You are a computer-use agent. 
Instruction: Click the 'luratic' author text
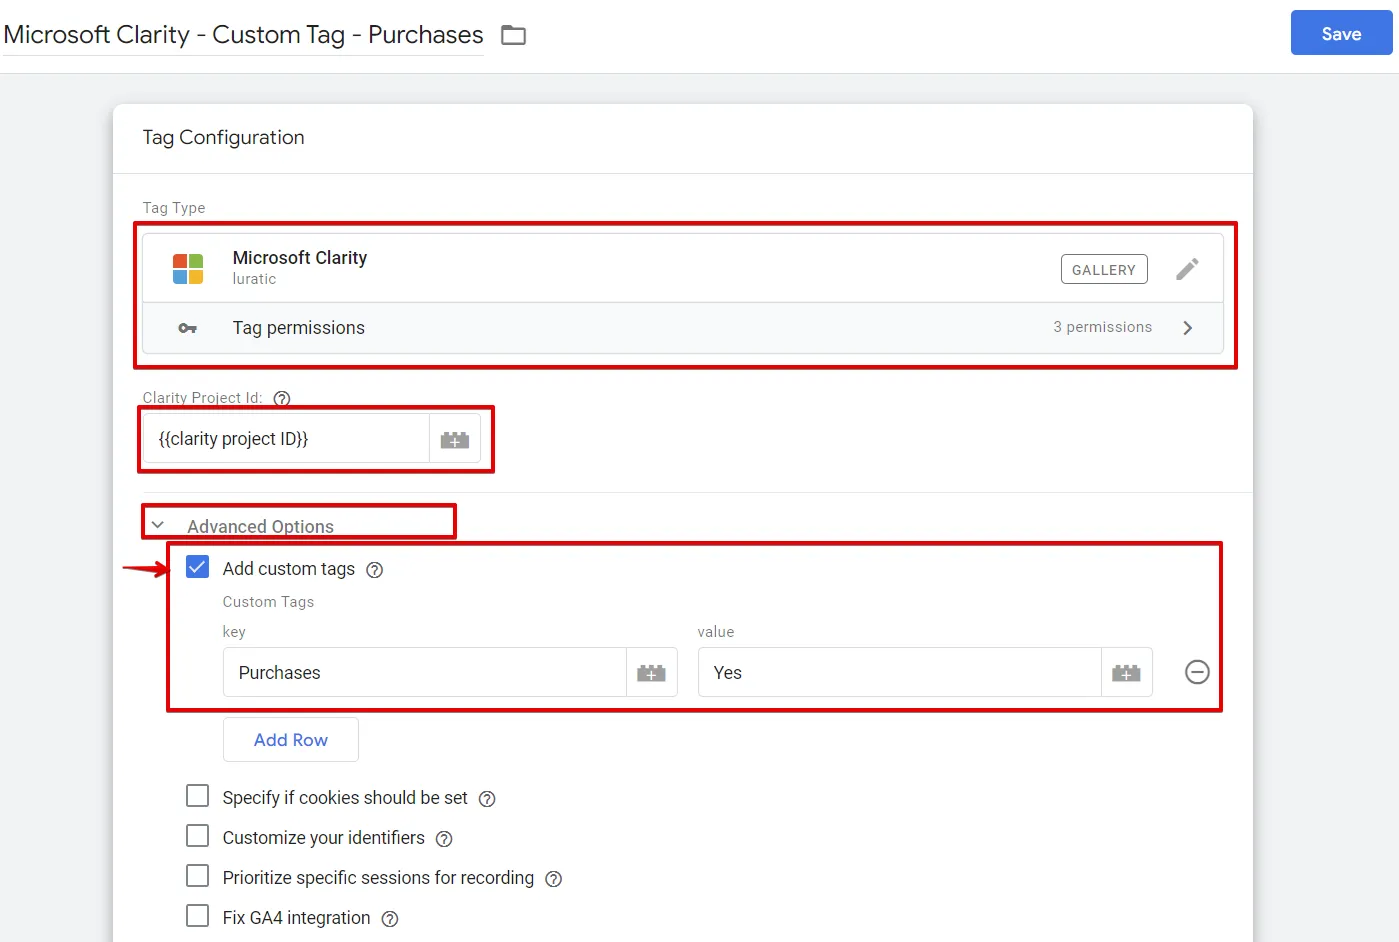254,280
